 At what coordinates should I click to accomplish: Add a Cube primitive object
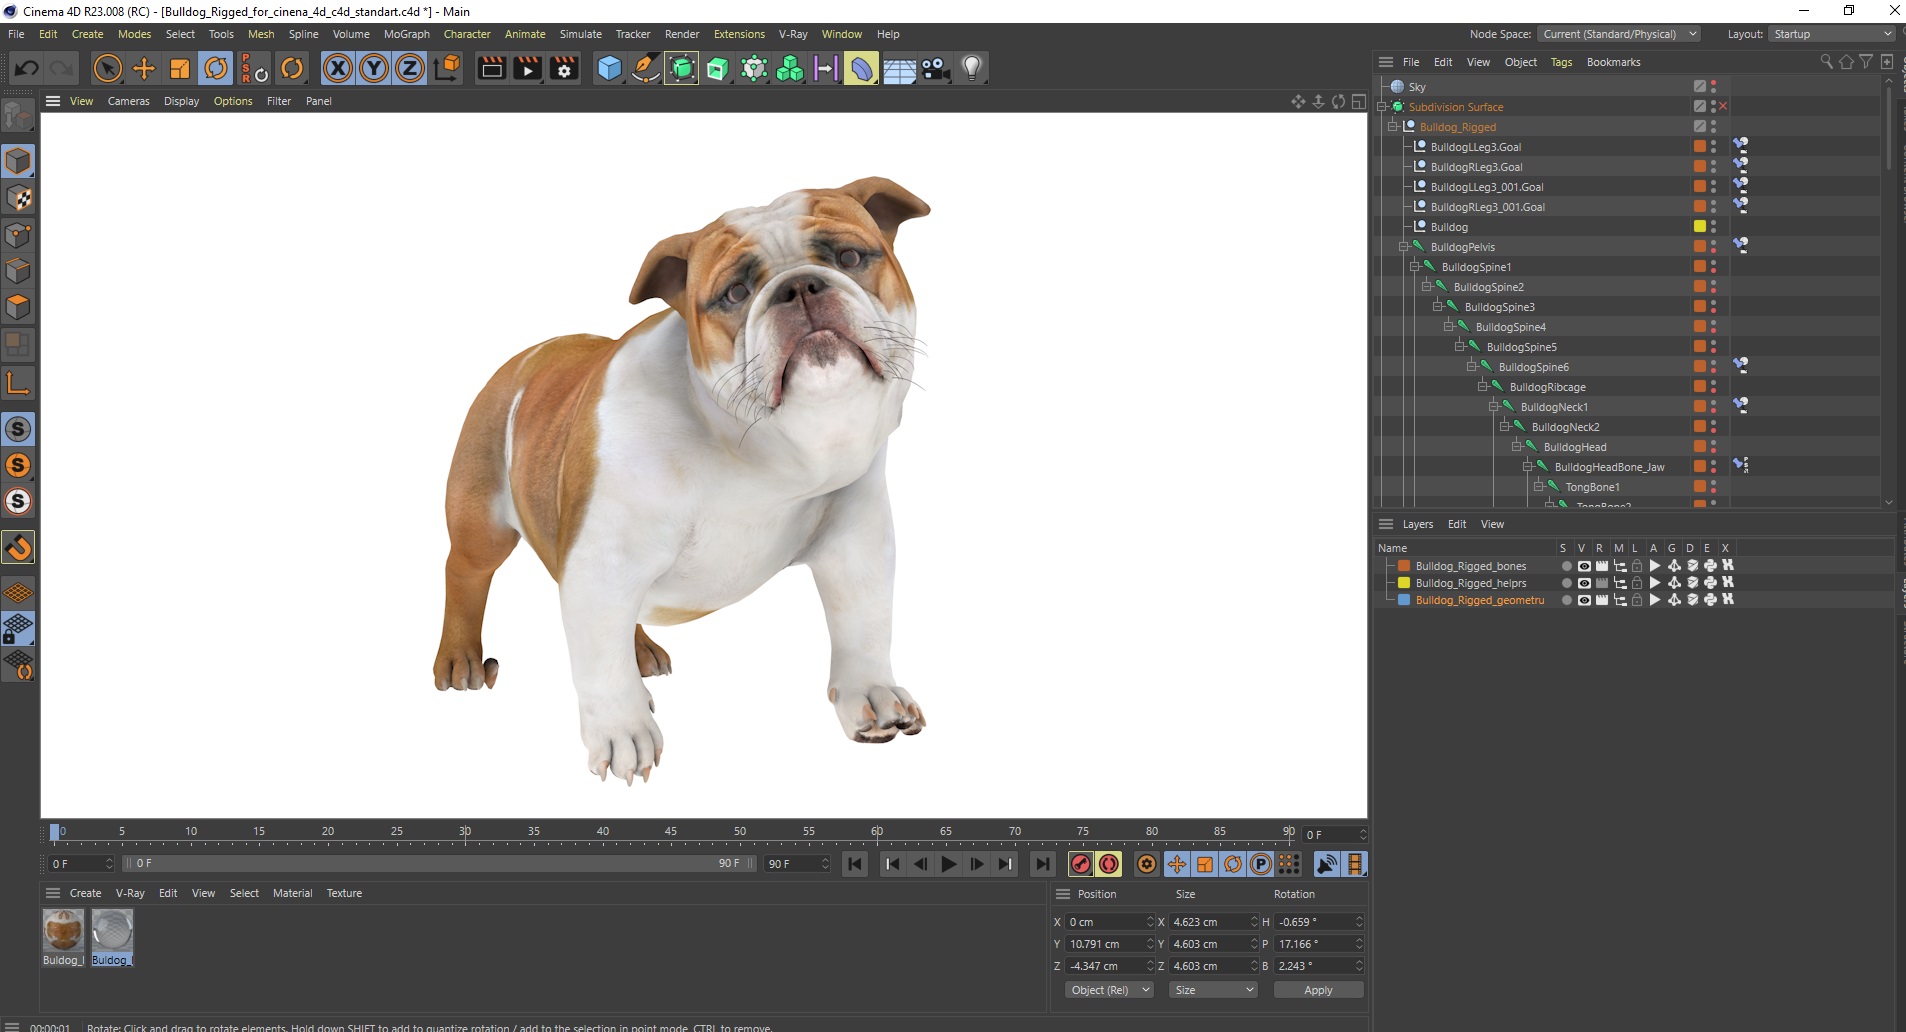coord(609,68)
